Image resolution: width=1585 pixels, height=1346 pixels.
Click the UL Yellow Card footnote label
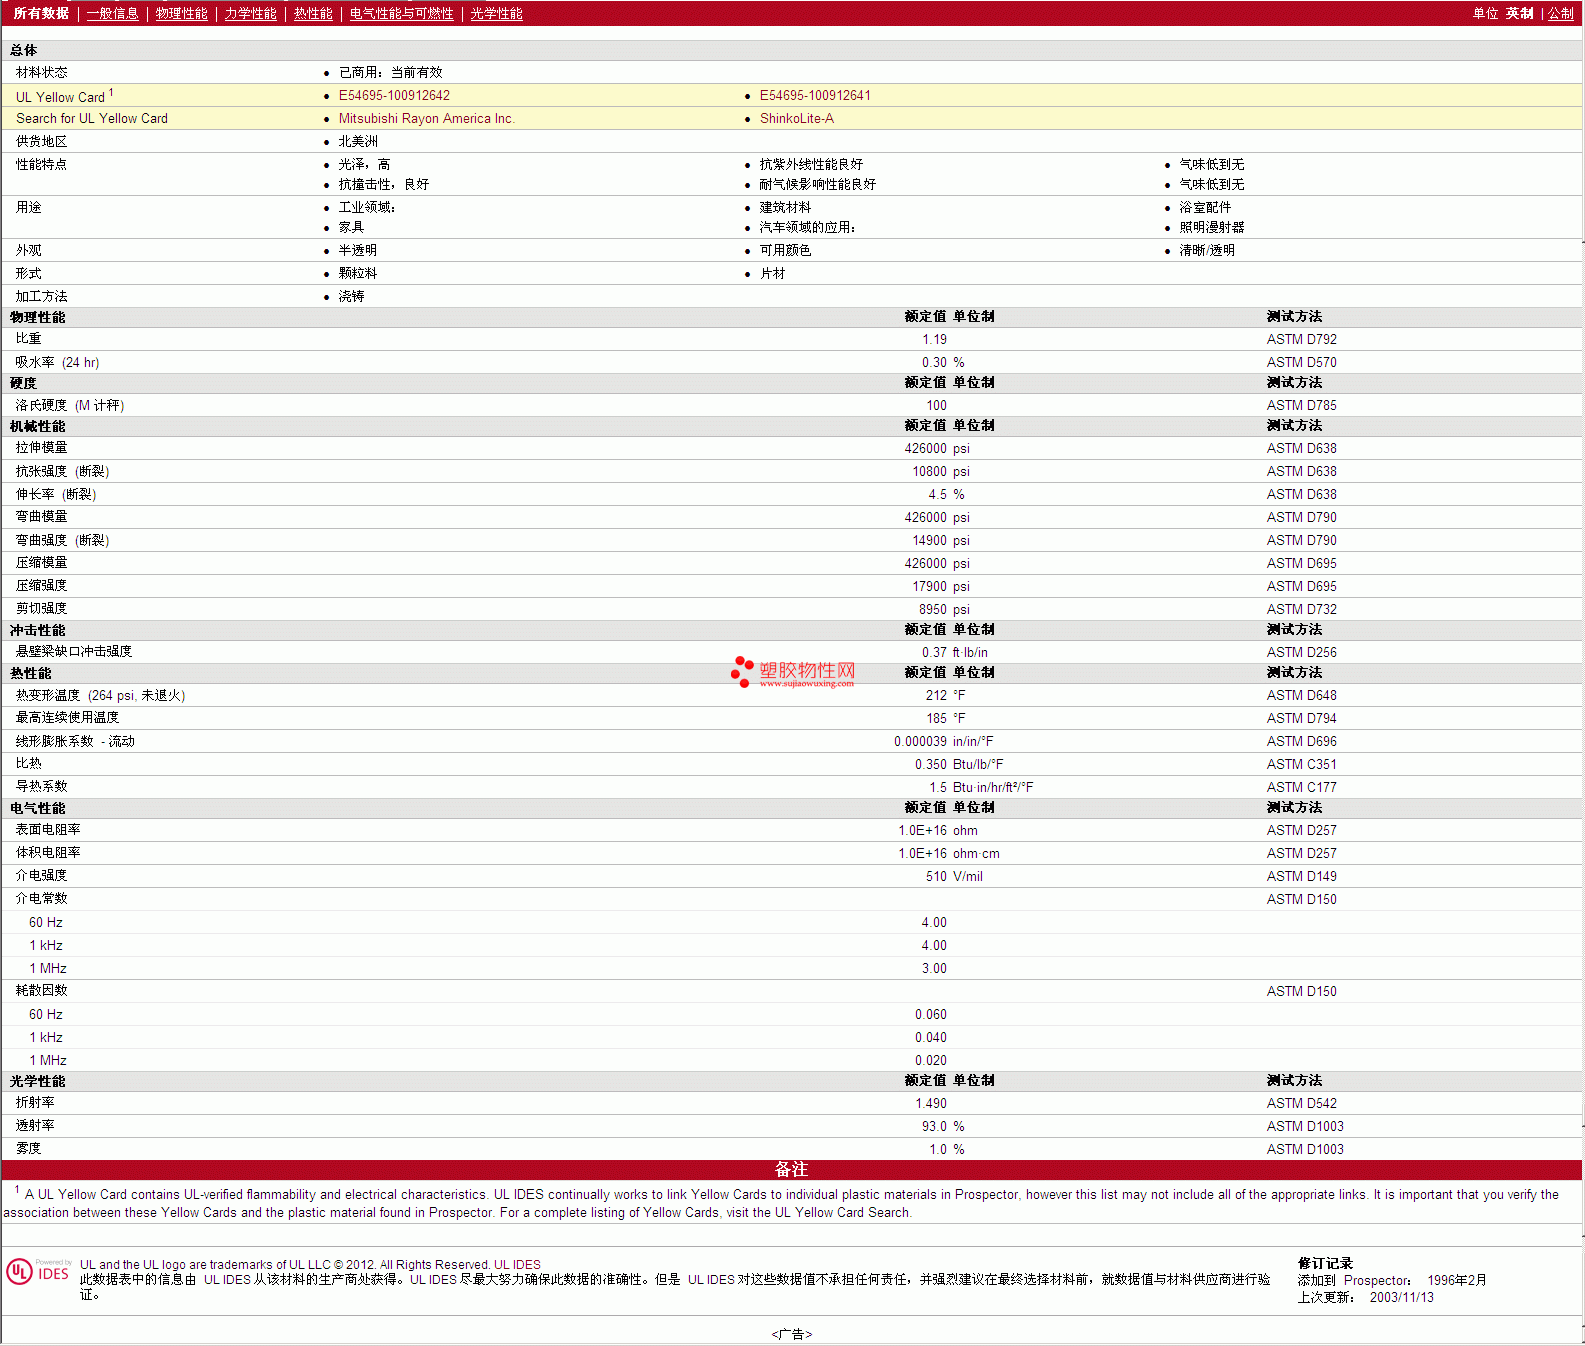[x=60, y=97]
